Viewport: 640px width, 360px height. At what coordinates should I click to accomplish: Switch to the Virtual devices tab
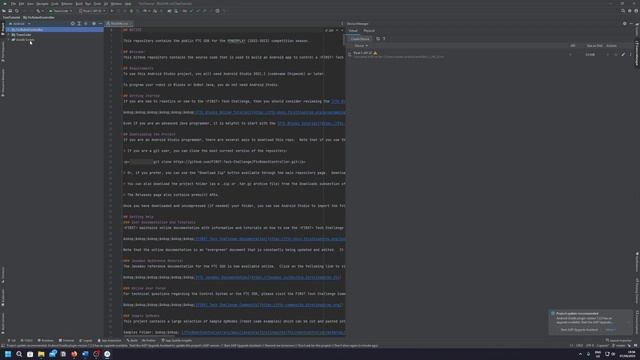pyautogui.click(x=353, y=31)
